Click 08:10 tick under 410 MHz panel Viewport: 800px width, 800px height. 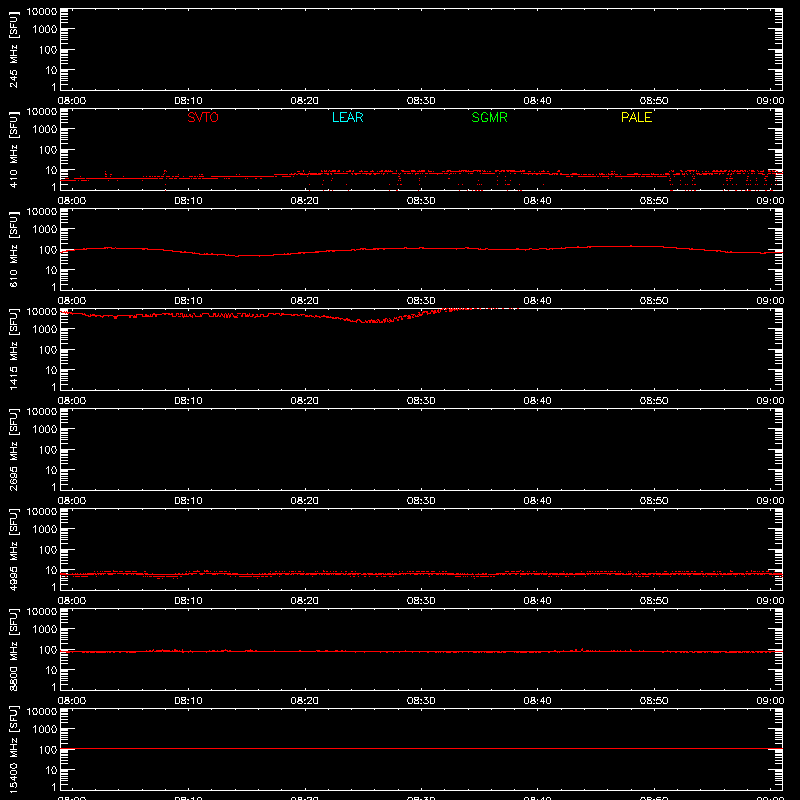click(188, 201)
